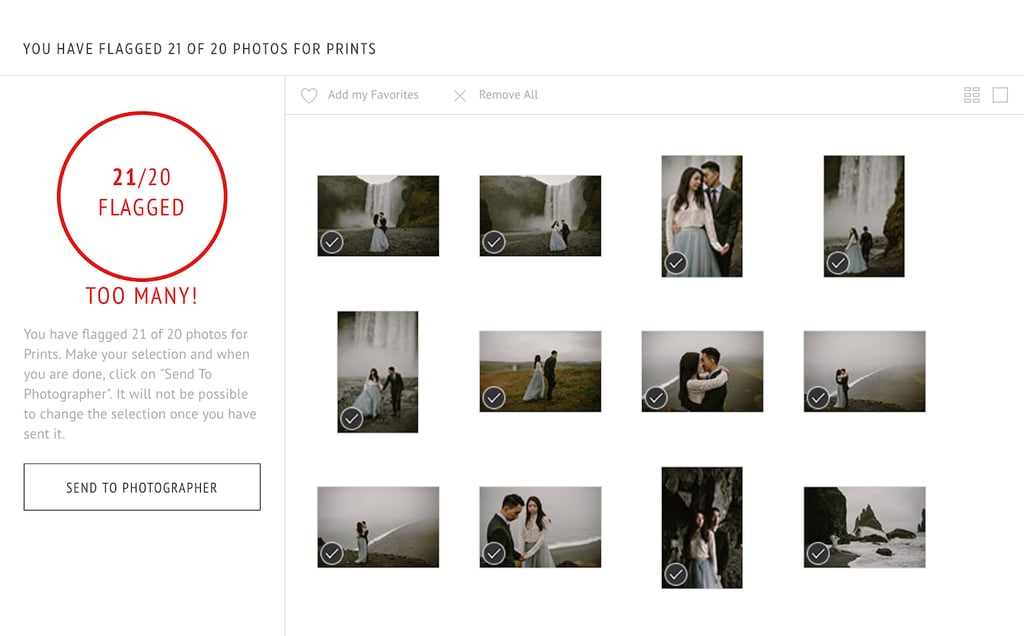Open the couple holding hands by the shore
The width and height of the screenshot is (1024, 636).
tap(540, 527)
